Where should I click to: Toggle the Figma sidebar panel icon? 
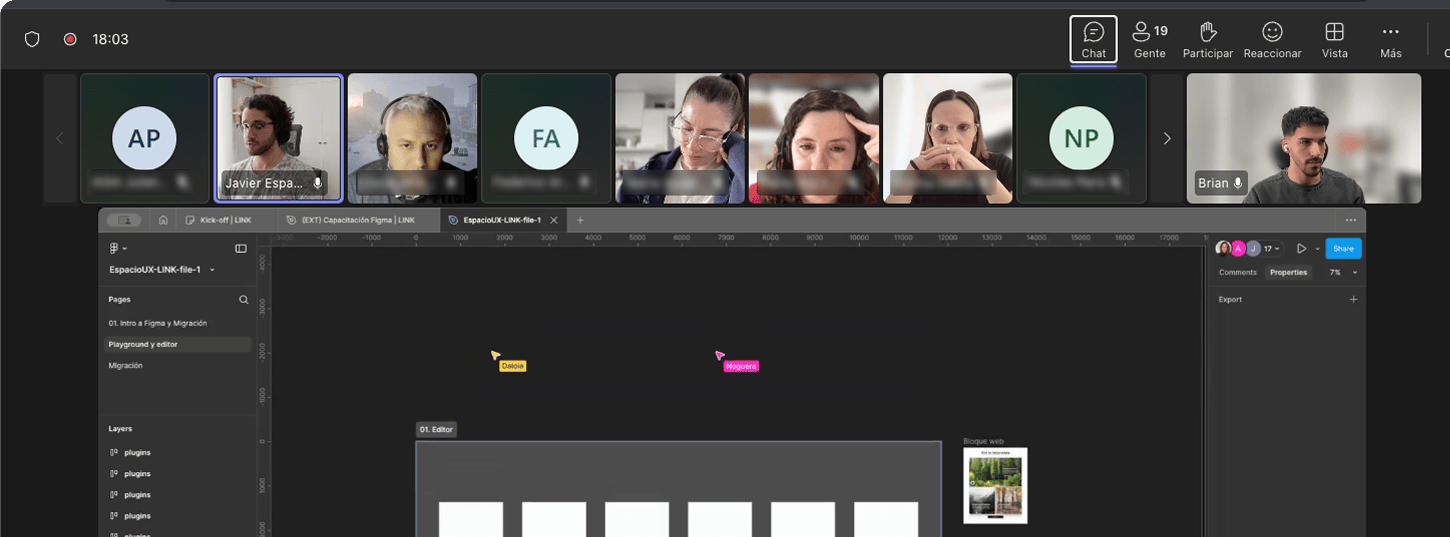point(241,248)
